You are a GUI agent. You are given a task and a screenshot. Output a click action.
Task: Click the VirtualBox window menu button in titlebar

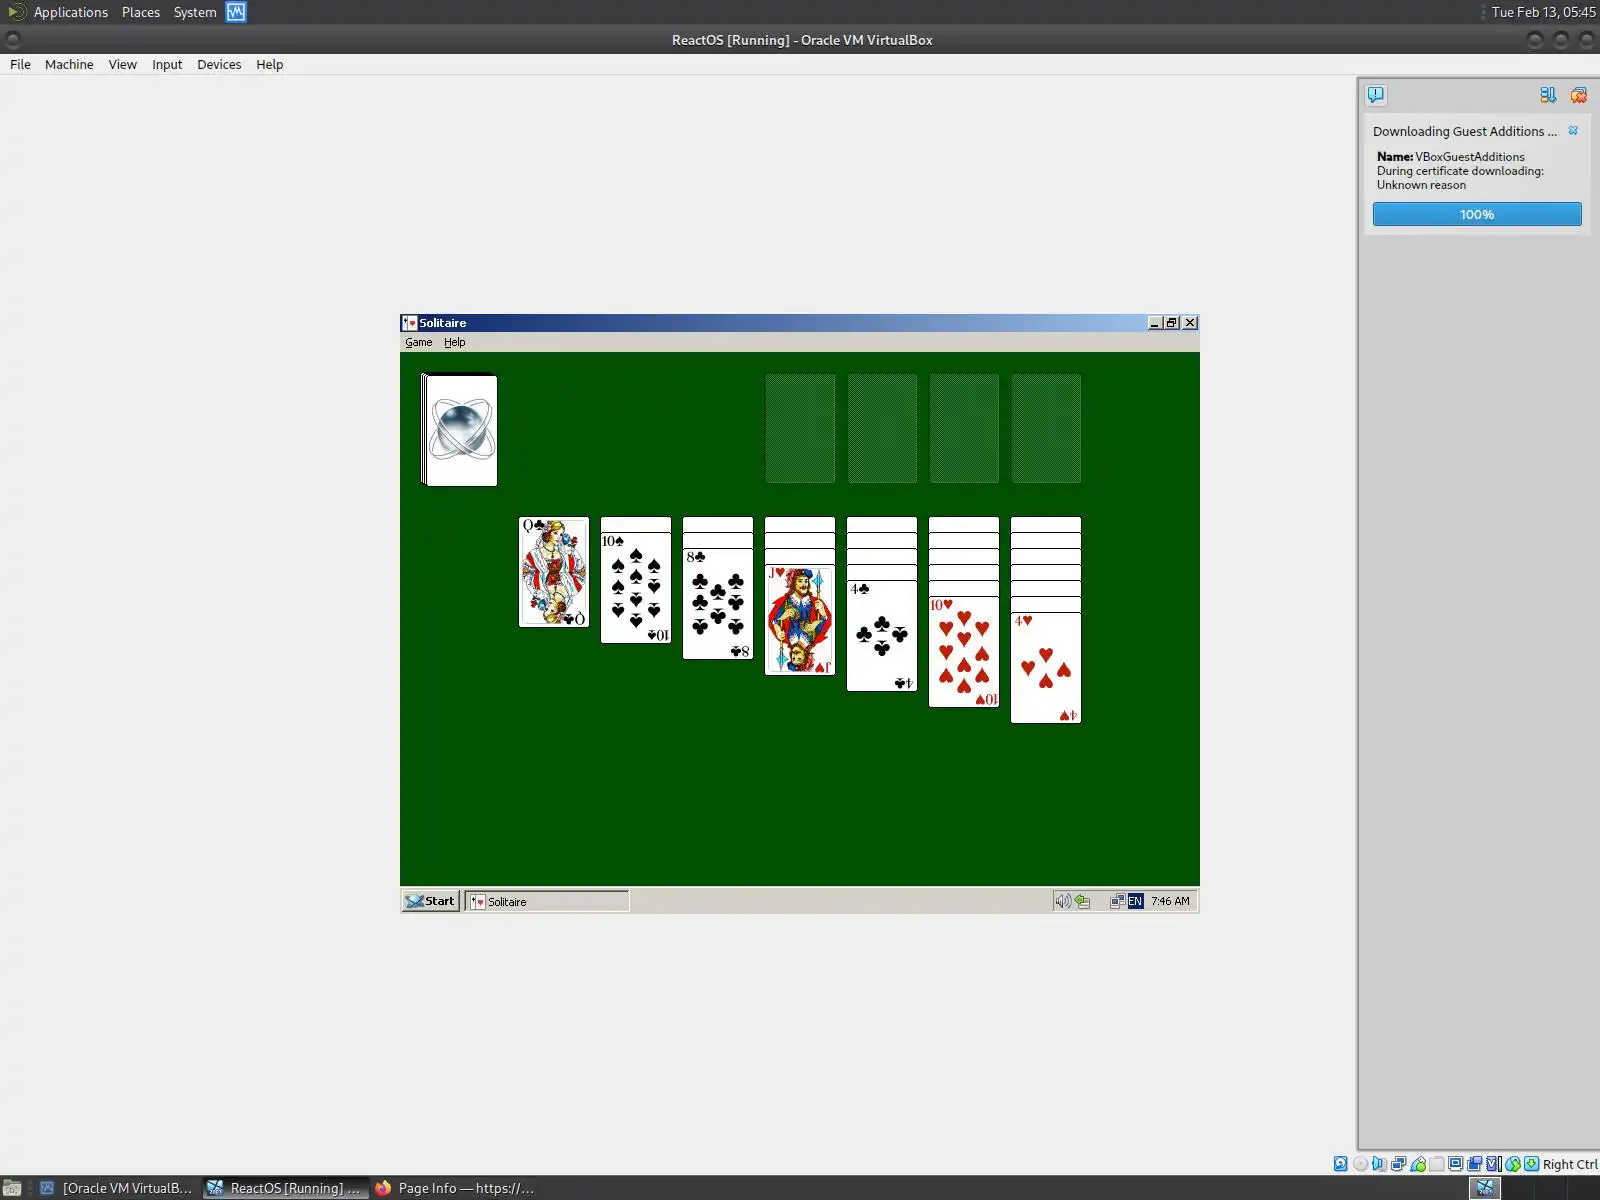click(13, 40)
